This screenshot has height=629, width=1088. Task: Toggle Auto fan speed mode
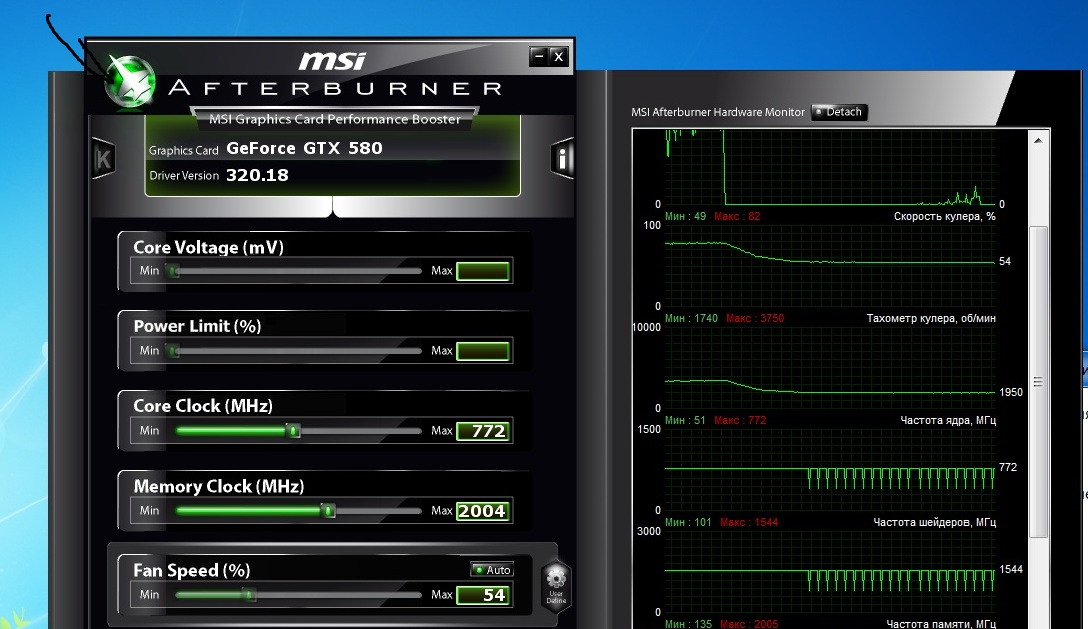point(492,570)
